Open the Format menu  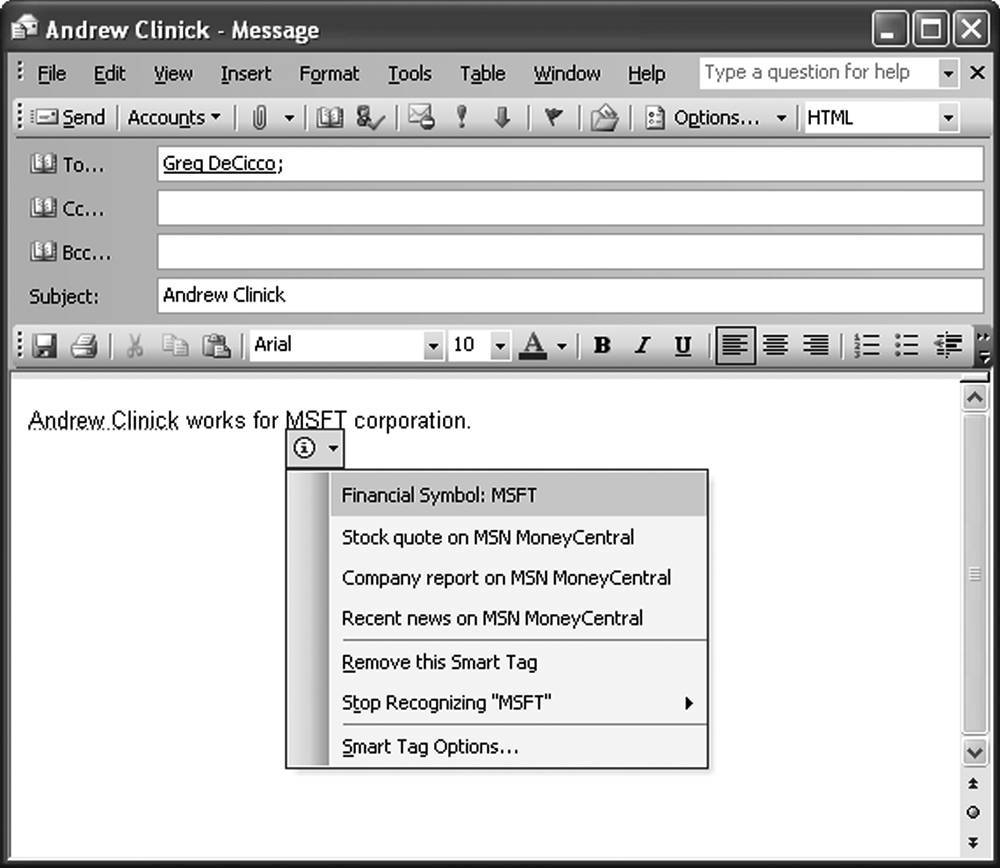[x=329, y=74]
